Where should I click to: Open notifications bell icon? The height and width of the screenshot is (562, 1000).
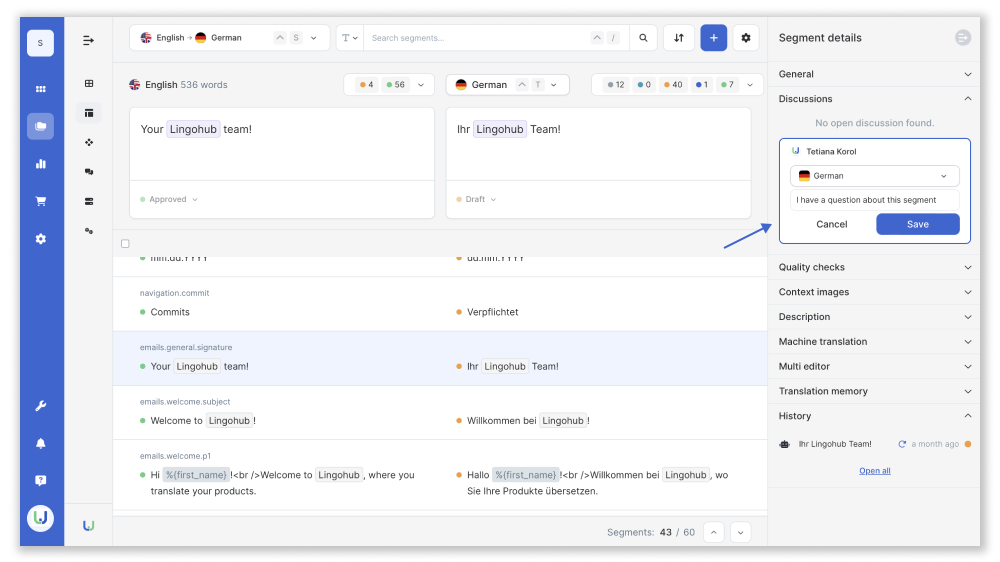click(41, 443)
